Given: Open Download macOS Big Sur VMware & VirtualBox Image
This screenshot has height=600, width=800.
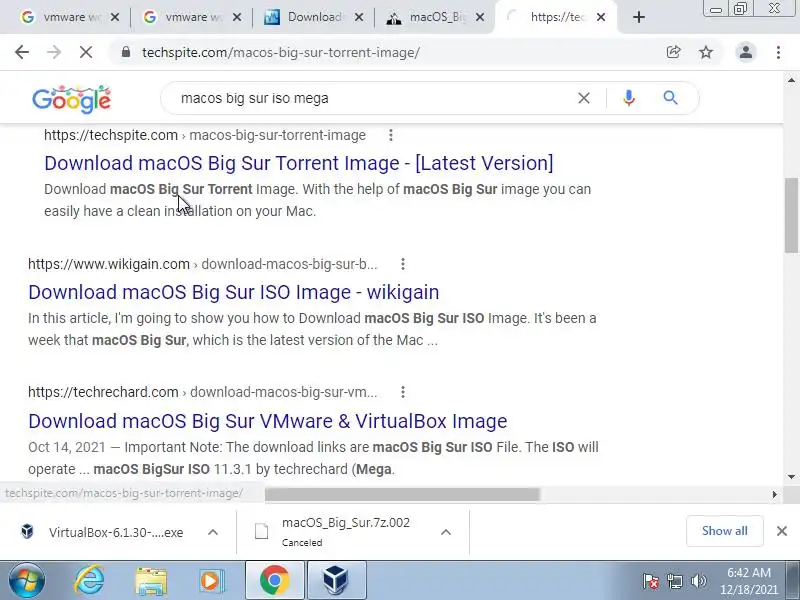Looking at the screenshot, I should [x=268, y=421].
